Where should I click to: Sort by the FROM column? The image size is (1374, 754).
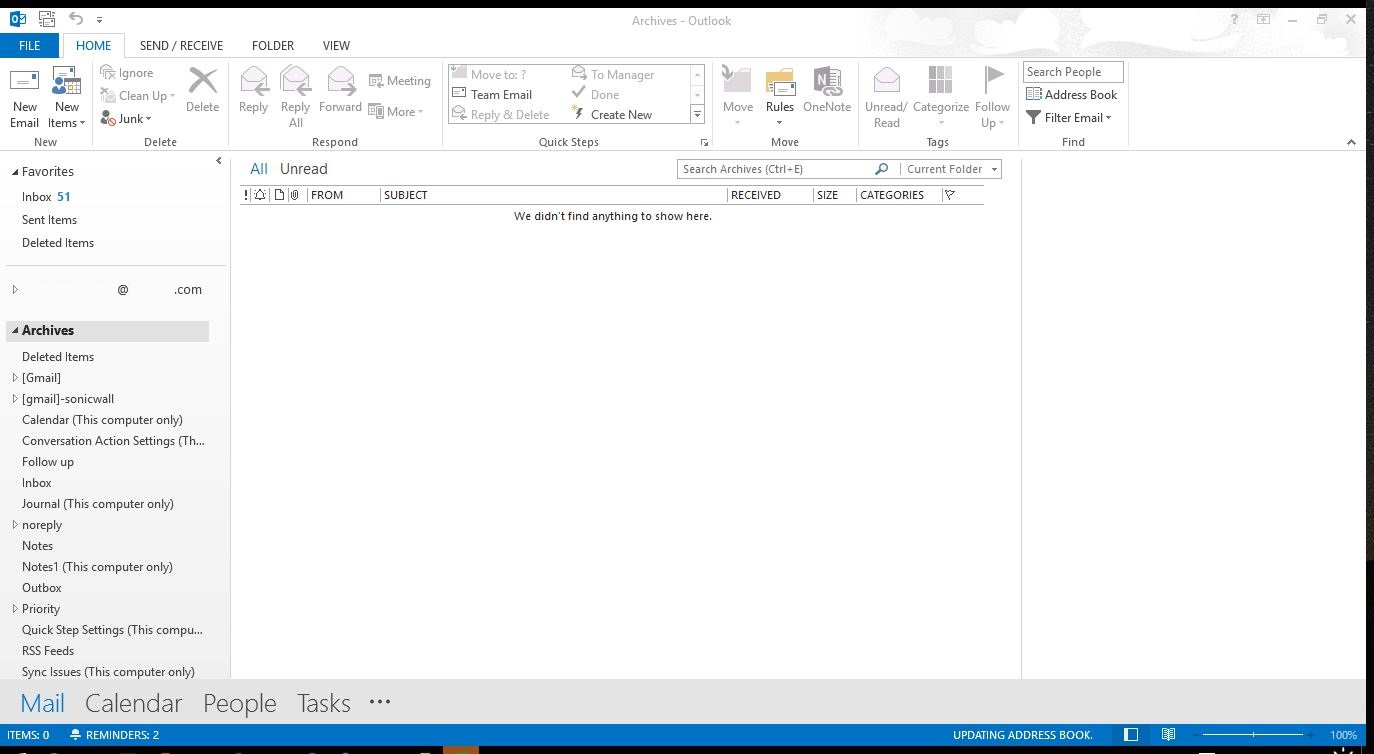343,195
